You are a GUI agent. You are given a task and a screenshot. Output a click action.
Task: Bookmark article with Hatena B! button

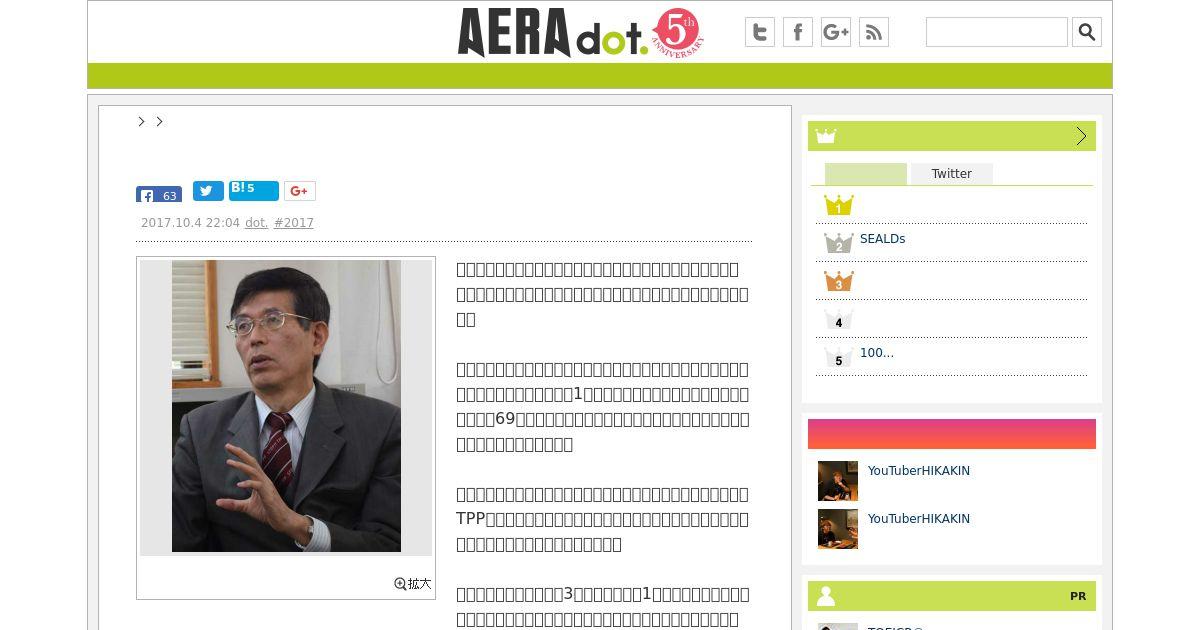click(254, 190)
